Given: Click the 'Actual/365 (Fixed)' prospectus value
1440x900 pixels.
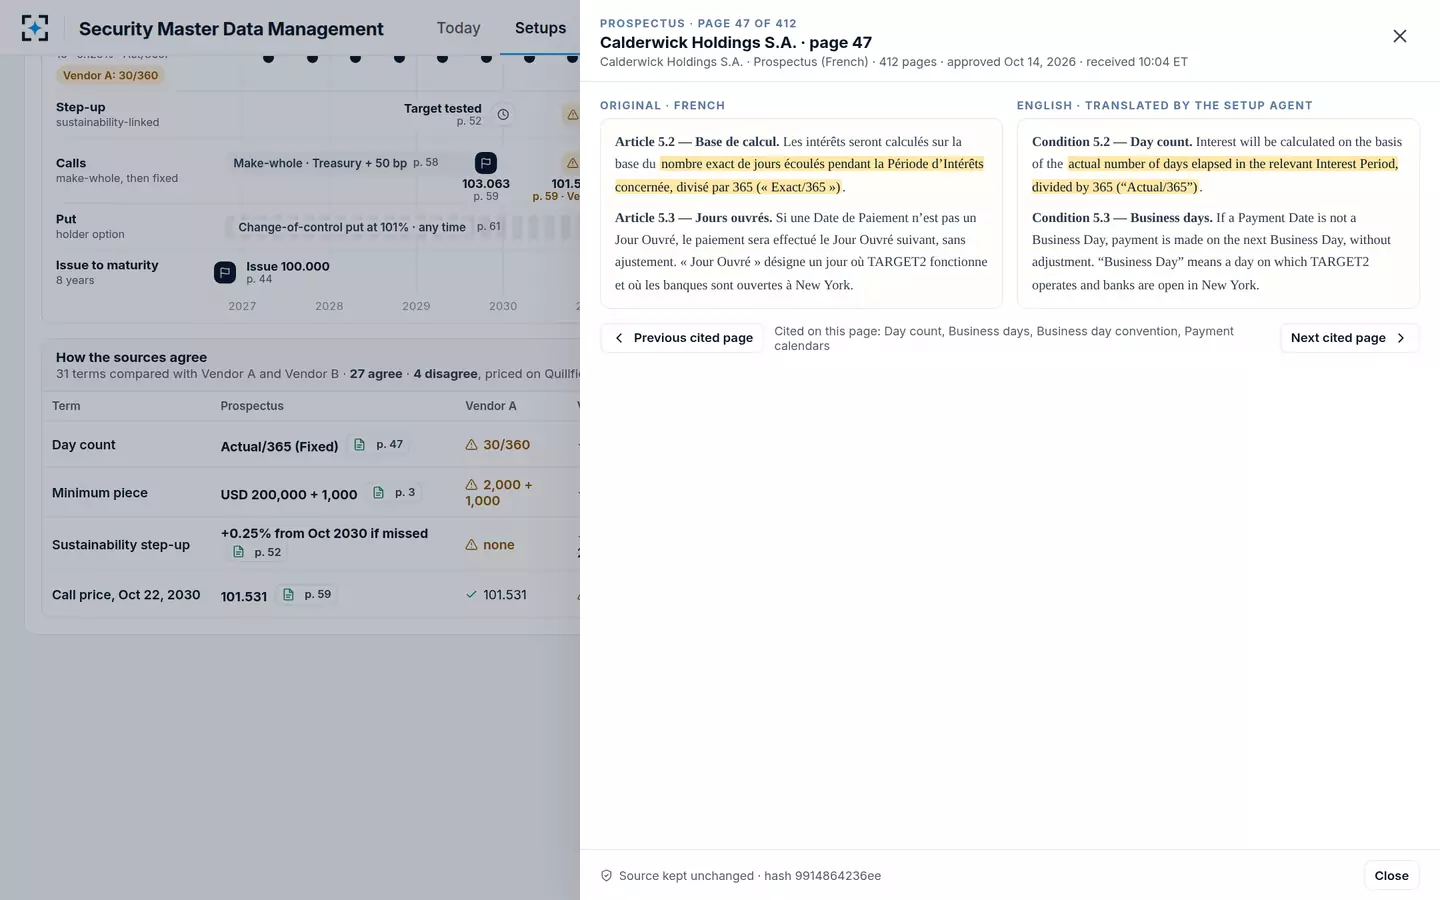Looking at the screenshot, I should tap(279, 446).
